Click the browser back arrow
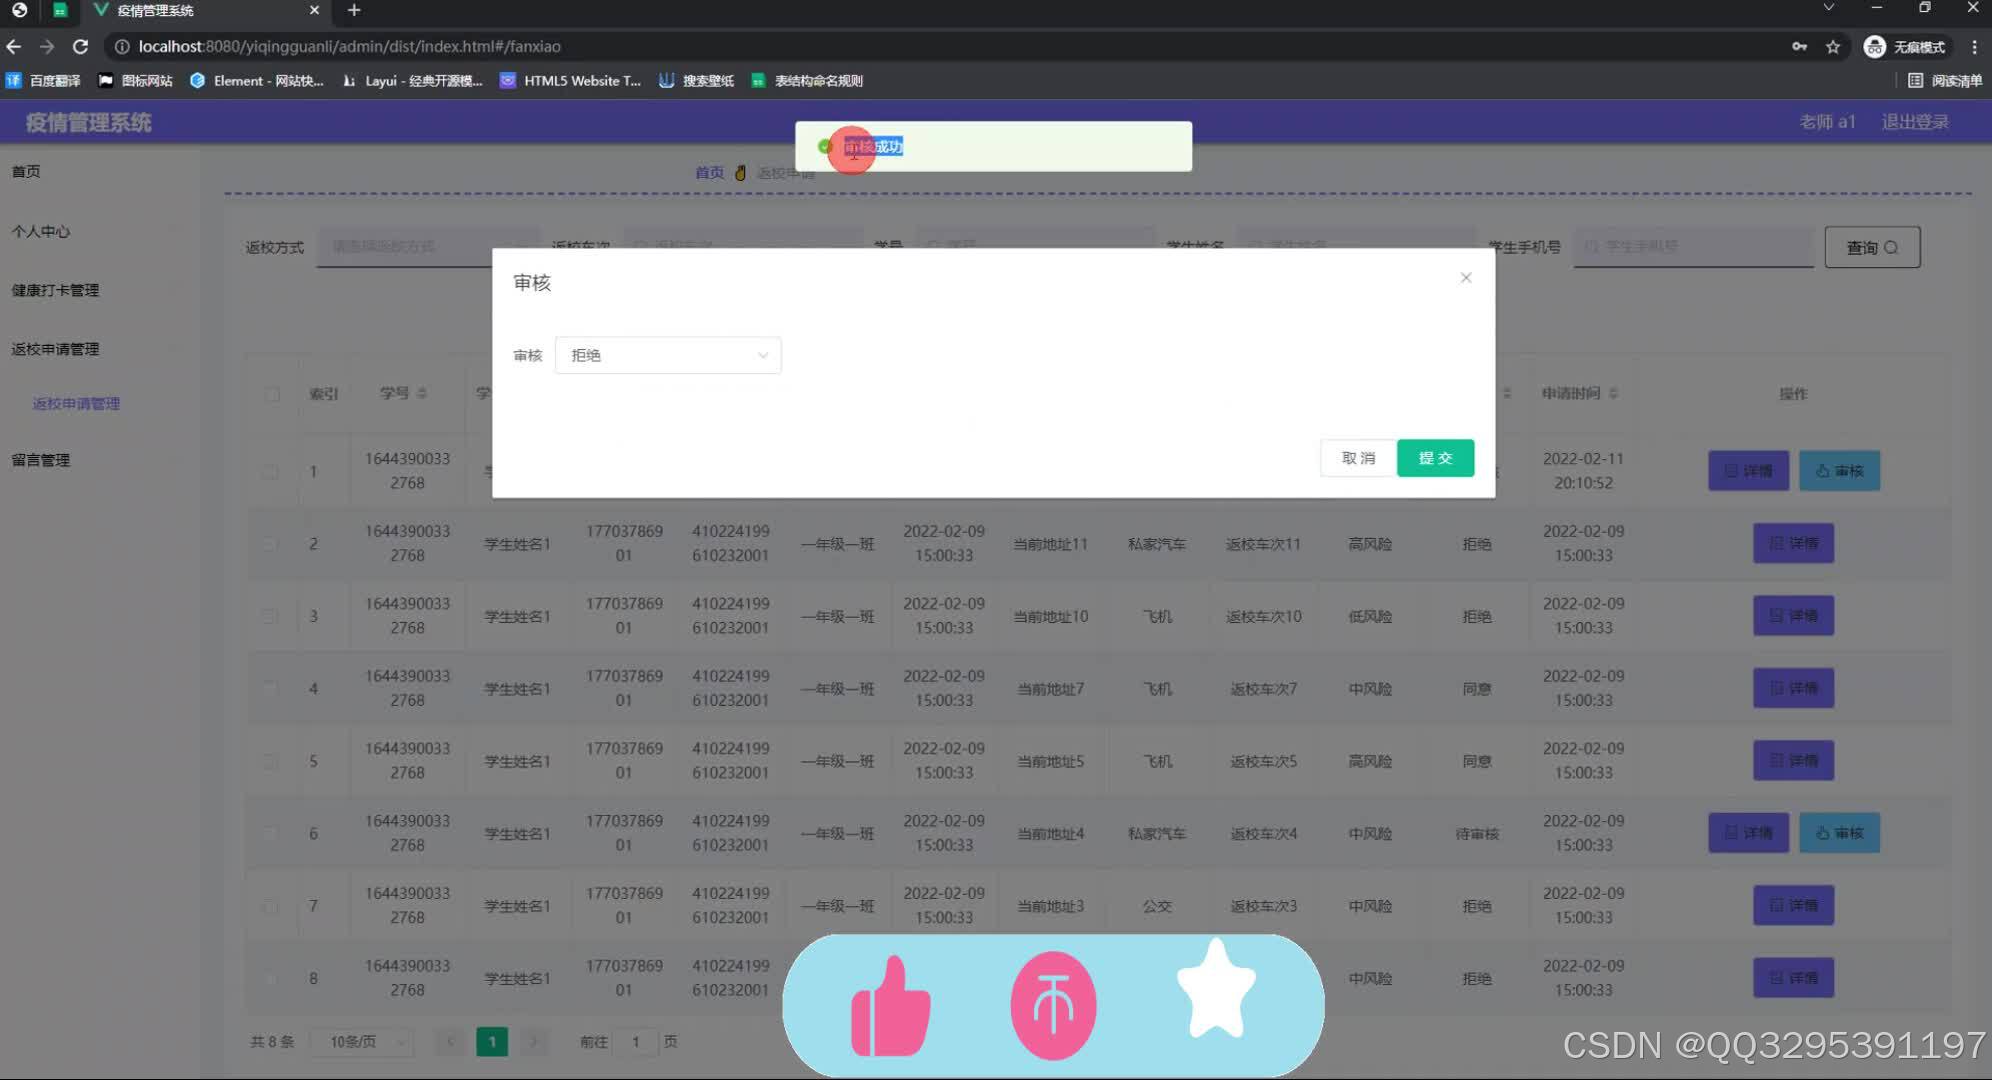1992x1080 pixels. [x=14, y=46]
